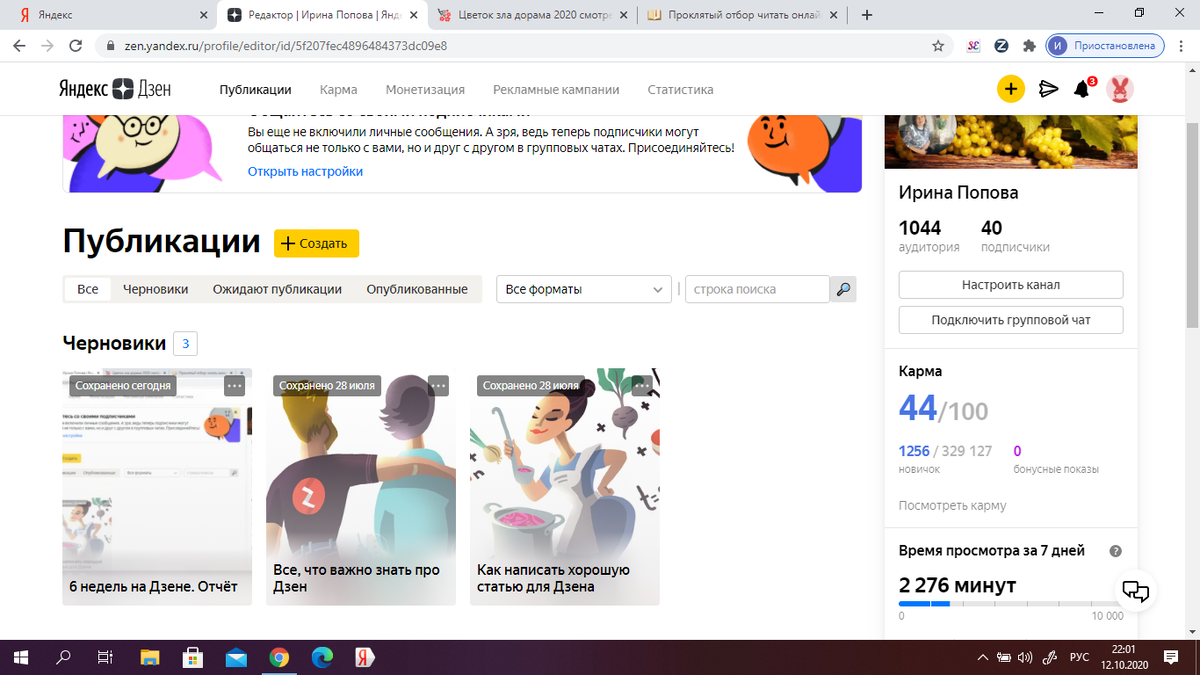This screenshot has width=1200, height=675.
Task: Switch to 'Цветок зла дорама 2020' browser tab
Action: click(x=533, y=15)
